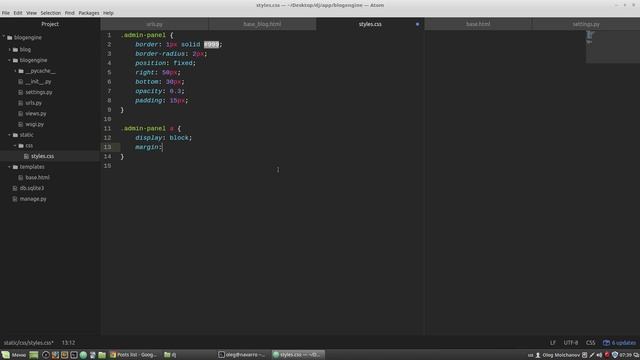Expand the blog folder
Screen dimensions: 640x360
[10, 49]
